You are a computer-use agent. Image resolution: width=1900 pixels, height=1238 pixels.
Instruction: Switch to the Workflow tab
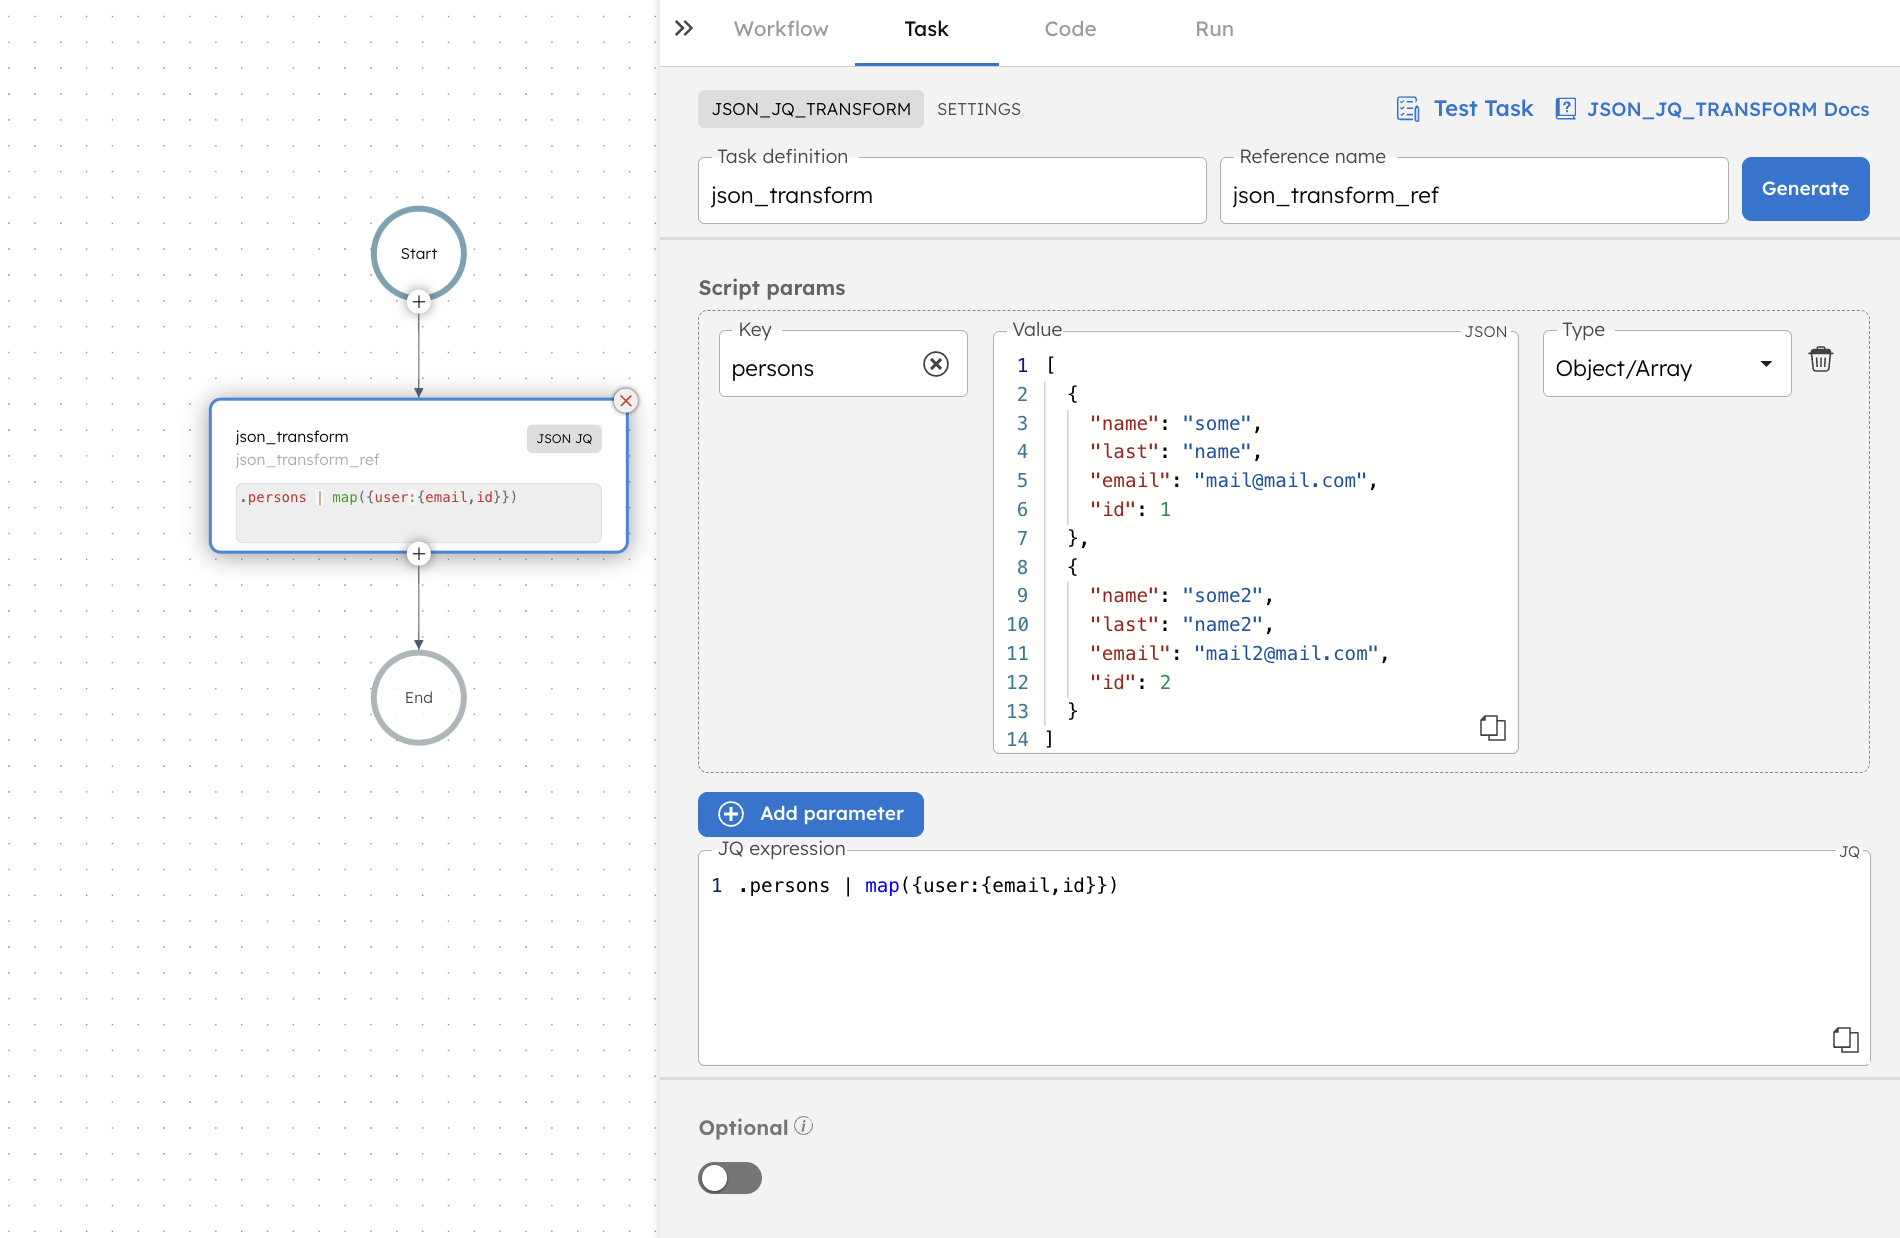(x=781, y=29)
